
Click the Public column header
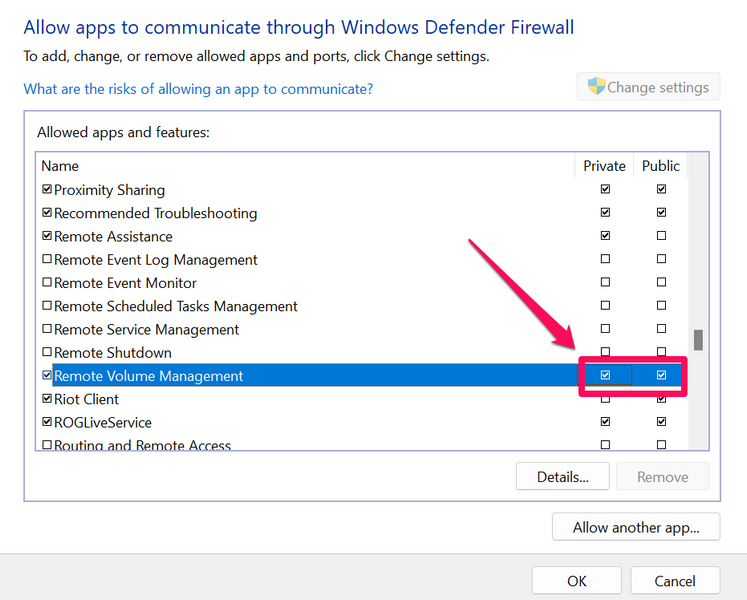tap(660, 166)
